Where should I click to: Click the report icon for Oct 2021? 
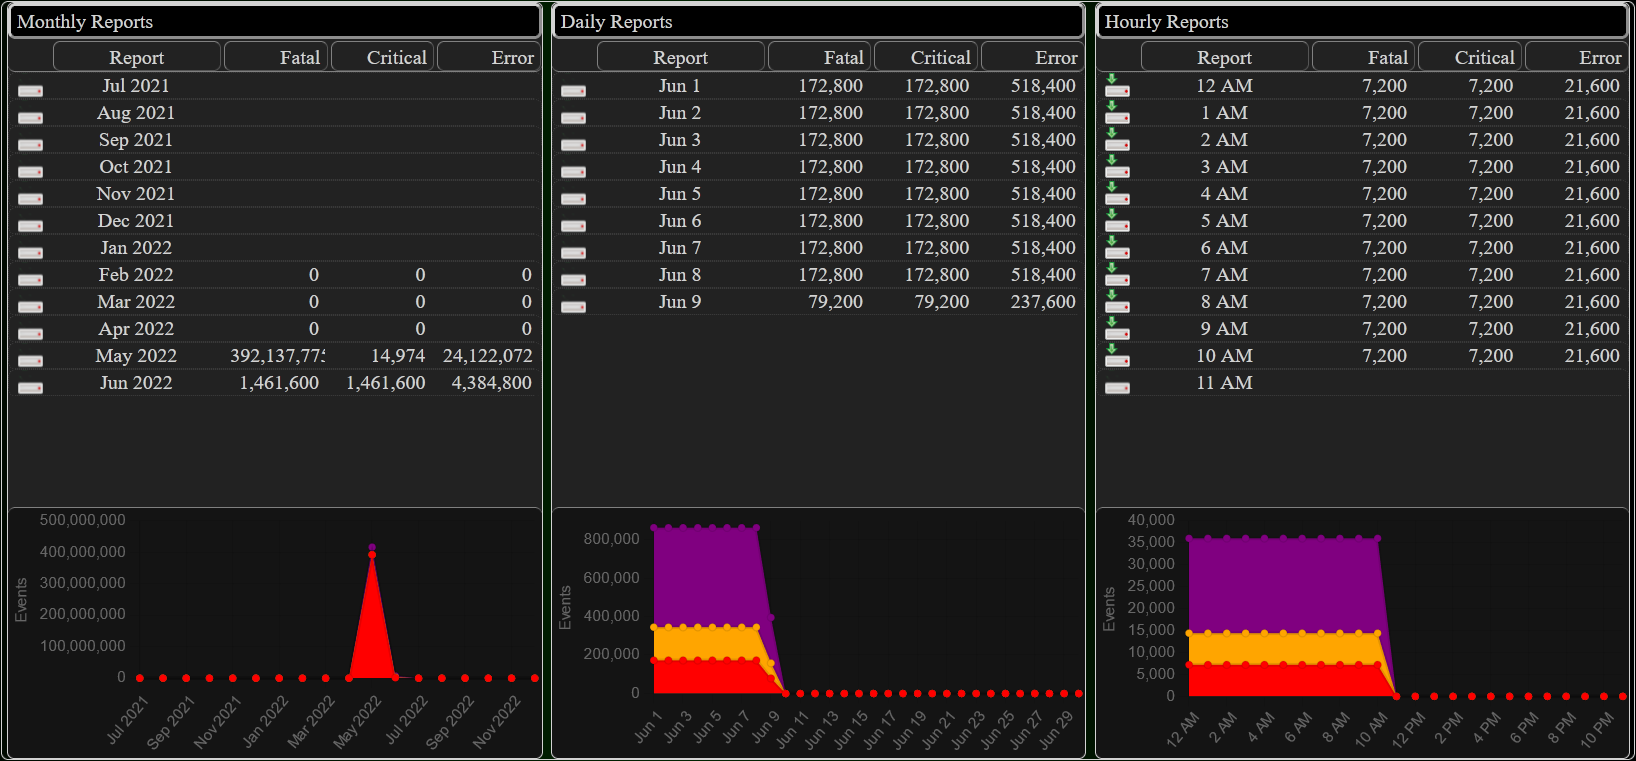coord(31,172)
